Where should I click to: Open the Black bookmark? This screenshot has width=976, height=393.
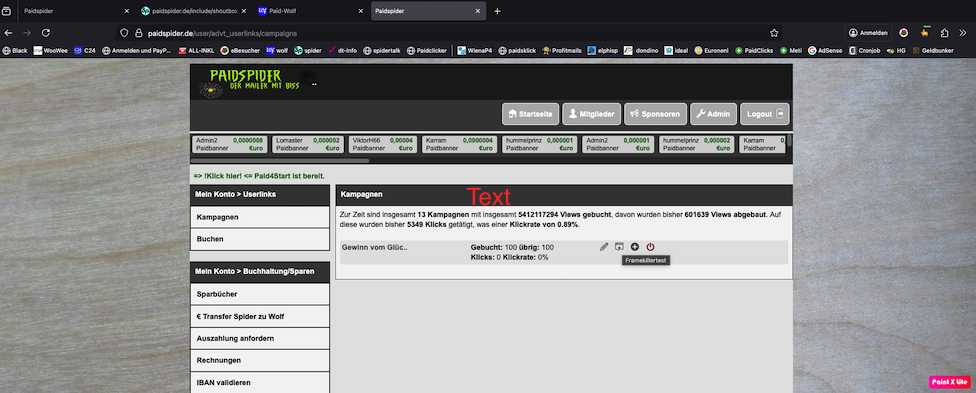tap(15, 50)
